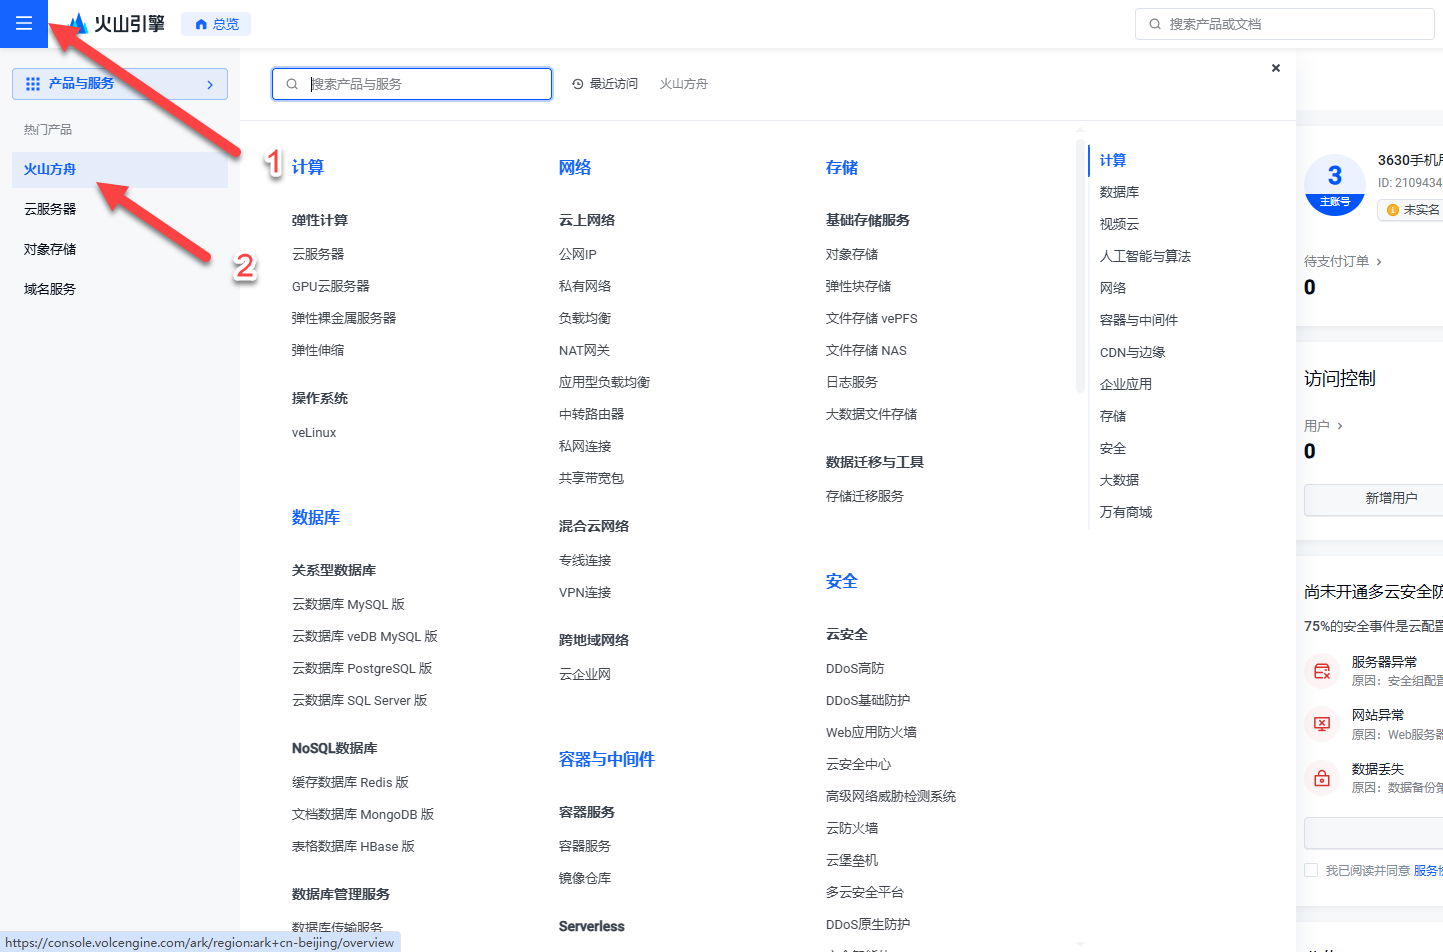The height and width of the screenshot is (952, 1443).
Task: Click the red server icon beside 服务器异常
Action: point(1321,670)
